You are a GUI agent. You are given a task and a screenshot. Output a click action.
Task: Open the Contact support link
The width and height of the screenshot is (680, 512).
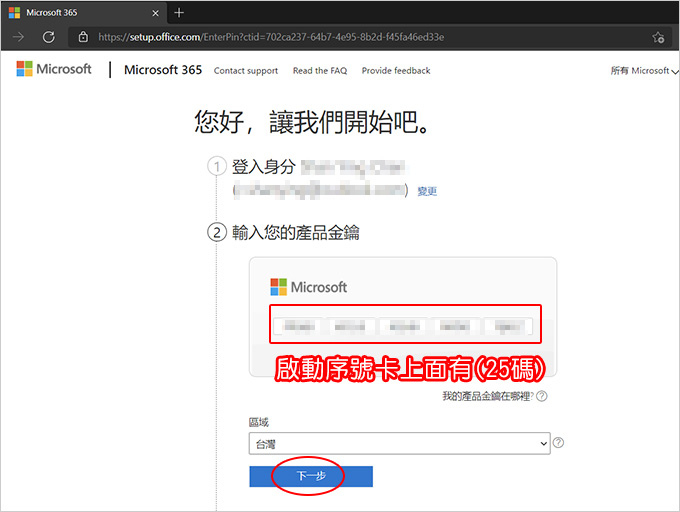pos(246,71)
